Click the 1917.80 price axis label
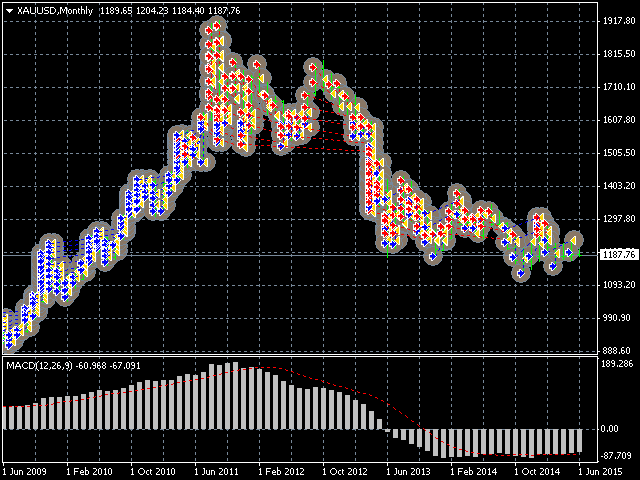 click(619, 20)
